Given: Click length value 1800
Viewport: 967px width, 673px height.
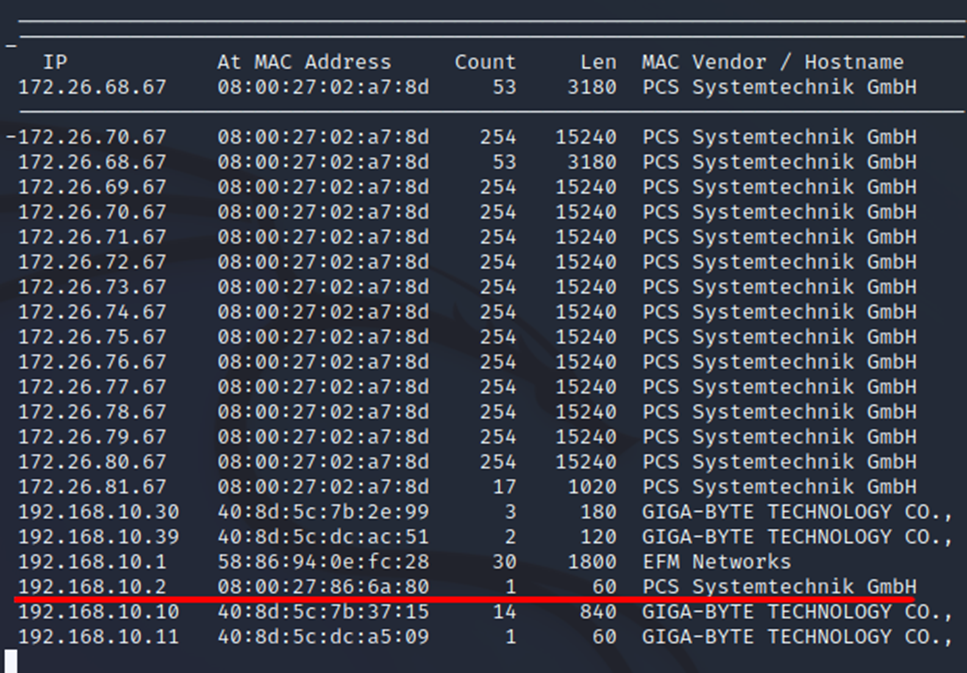Looking at the screenshot, I should click(592, 562).
